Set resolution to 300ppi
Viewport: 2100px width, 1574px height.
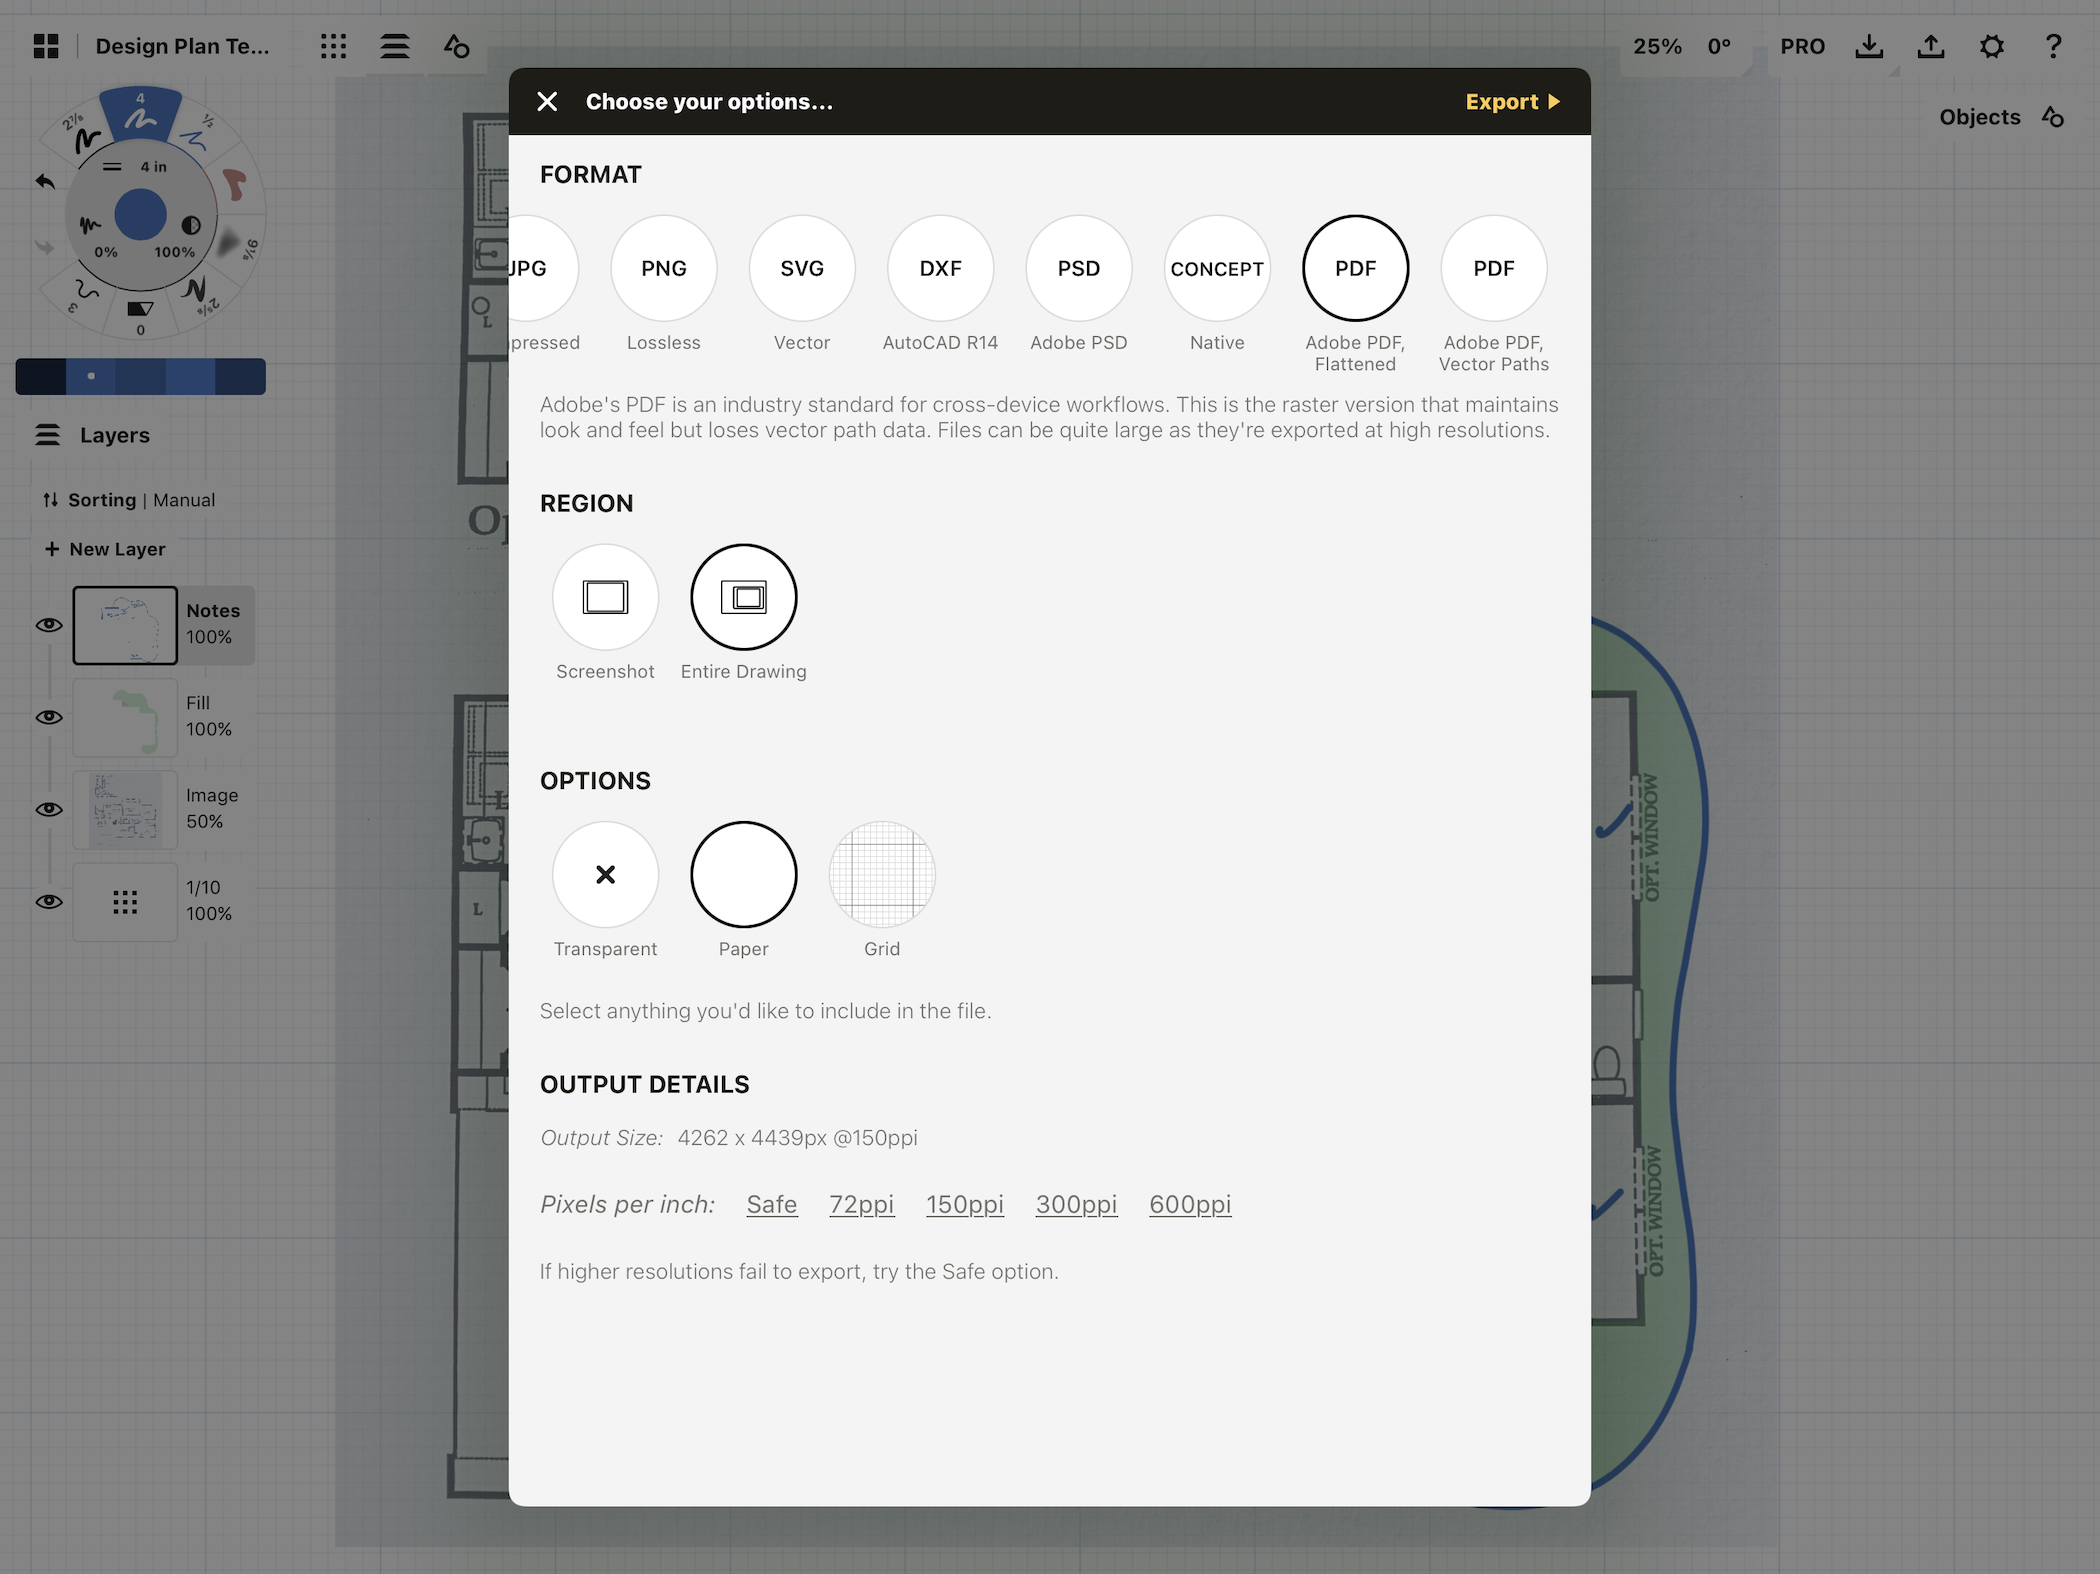coord(1076,1204)
